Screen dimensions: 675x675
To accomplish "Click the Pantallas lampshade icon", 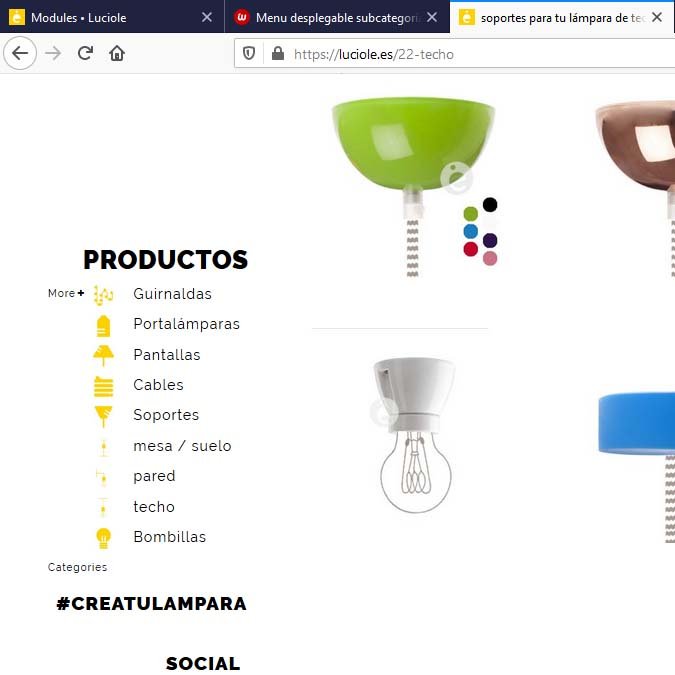I will click(x=103, y=356).
